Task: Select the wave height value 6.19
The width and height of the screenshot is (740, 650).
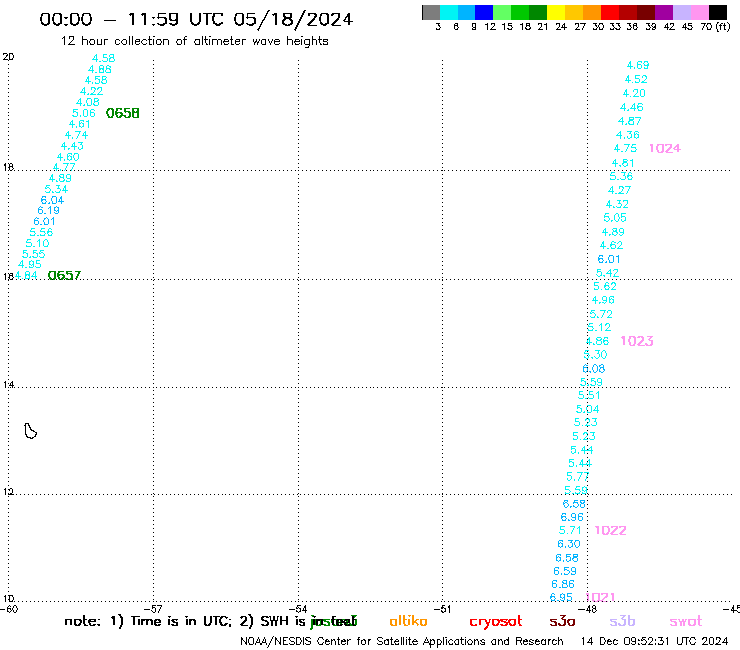Action: click(x=49, y=211)
